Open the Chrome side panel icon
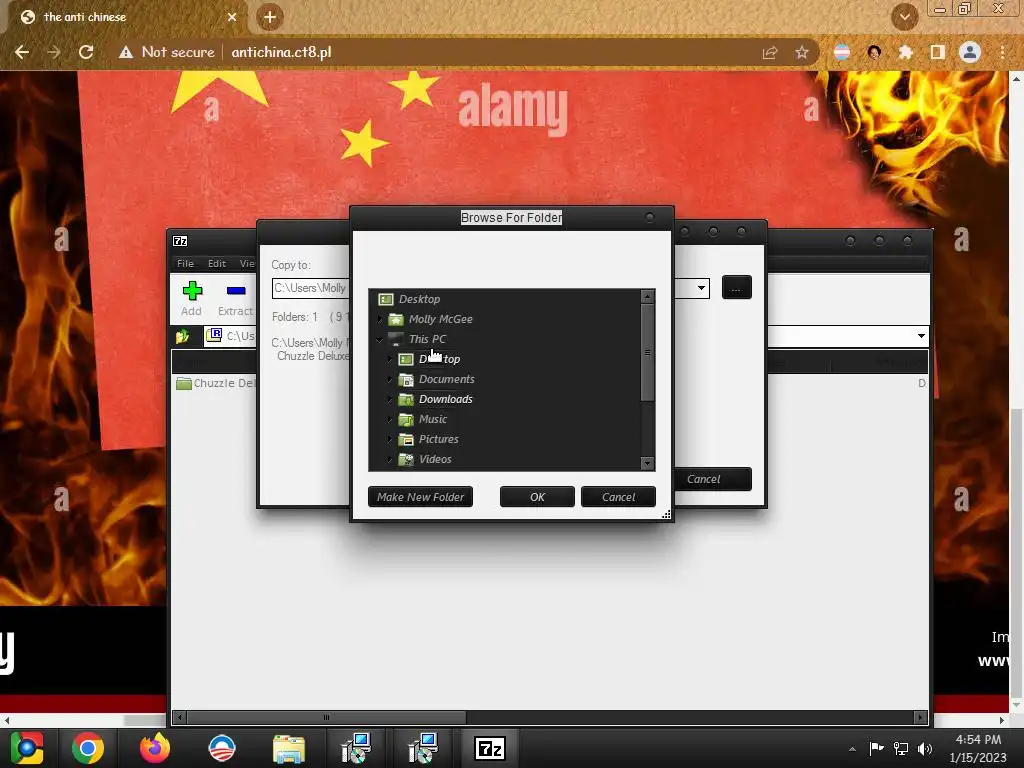This screenshot has width=1024, height=768. 937,52
